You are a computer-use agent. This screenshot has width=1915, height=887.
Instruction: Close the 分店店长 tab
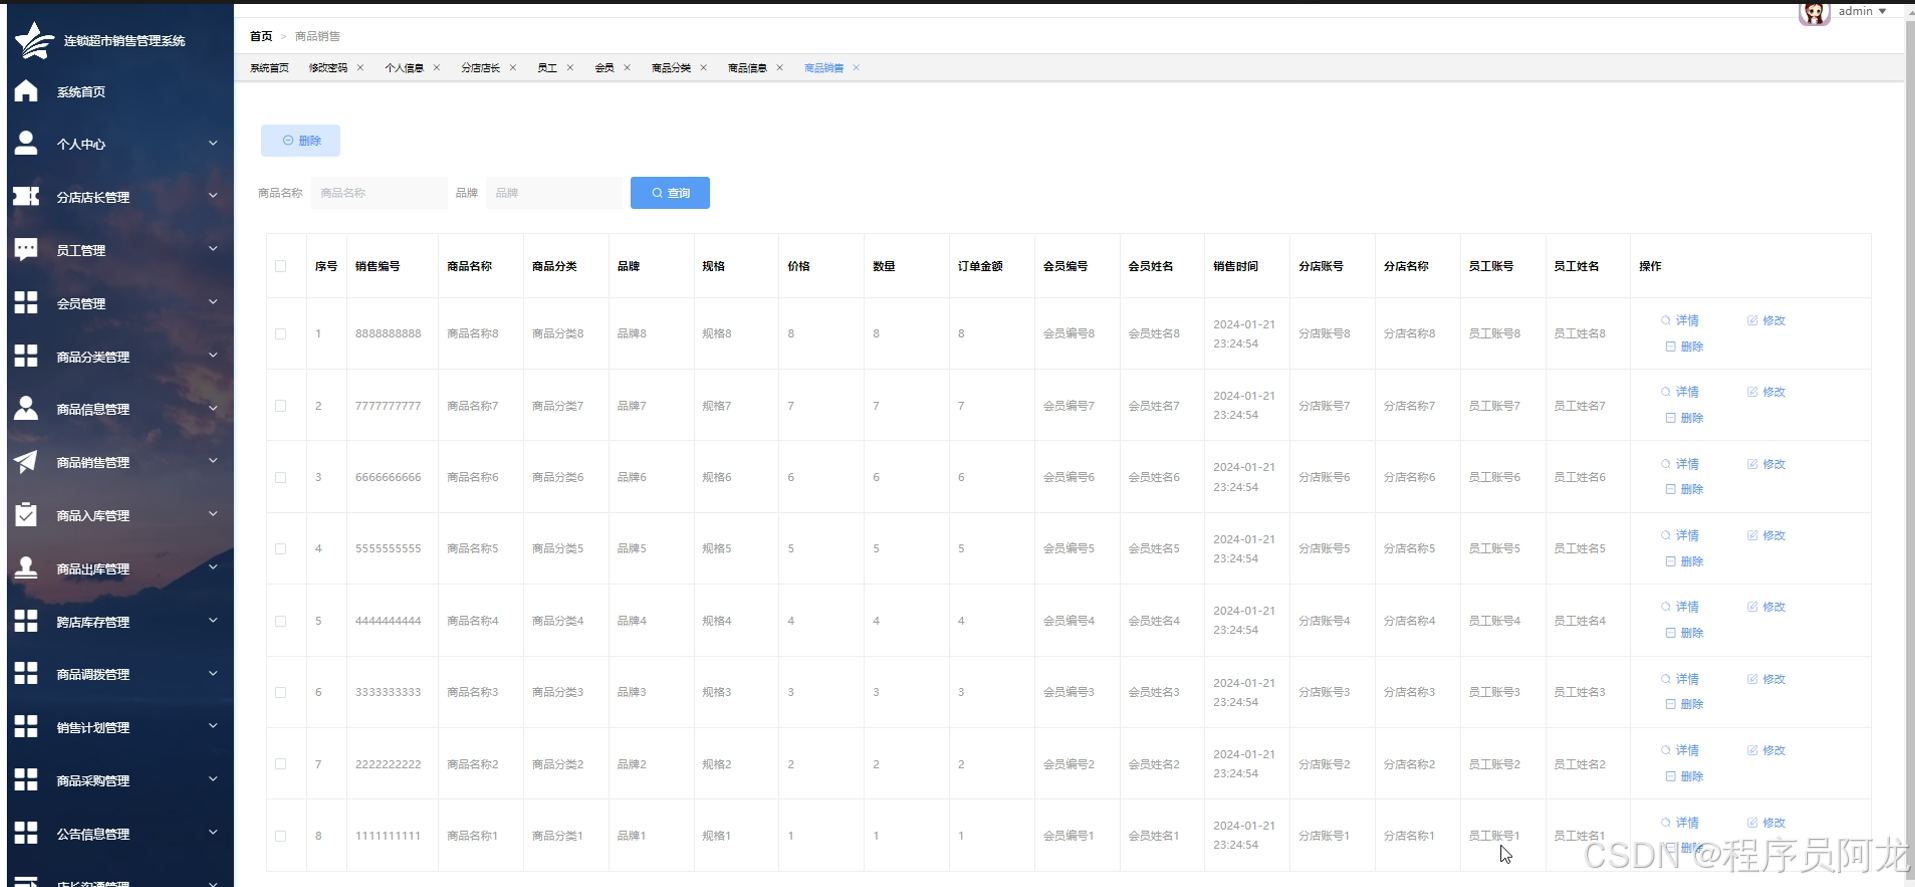point(513,68)
